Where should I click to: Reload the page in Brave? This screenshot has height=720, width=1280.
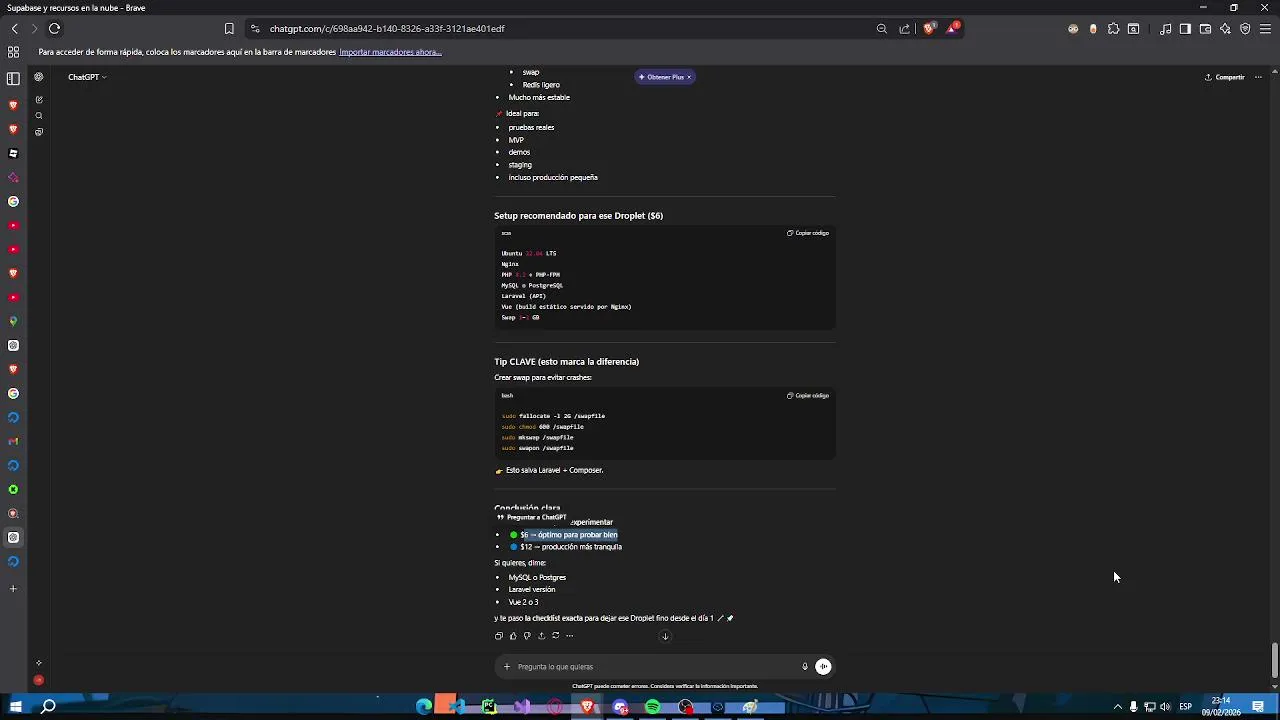click(54, 29)
